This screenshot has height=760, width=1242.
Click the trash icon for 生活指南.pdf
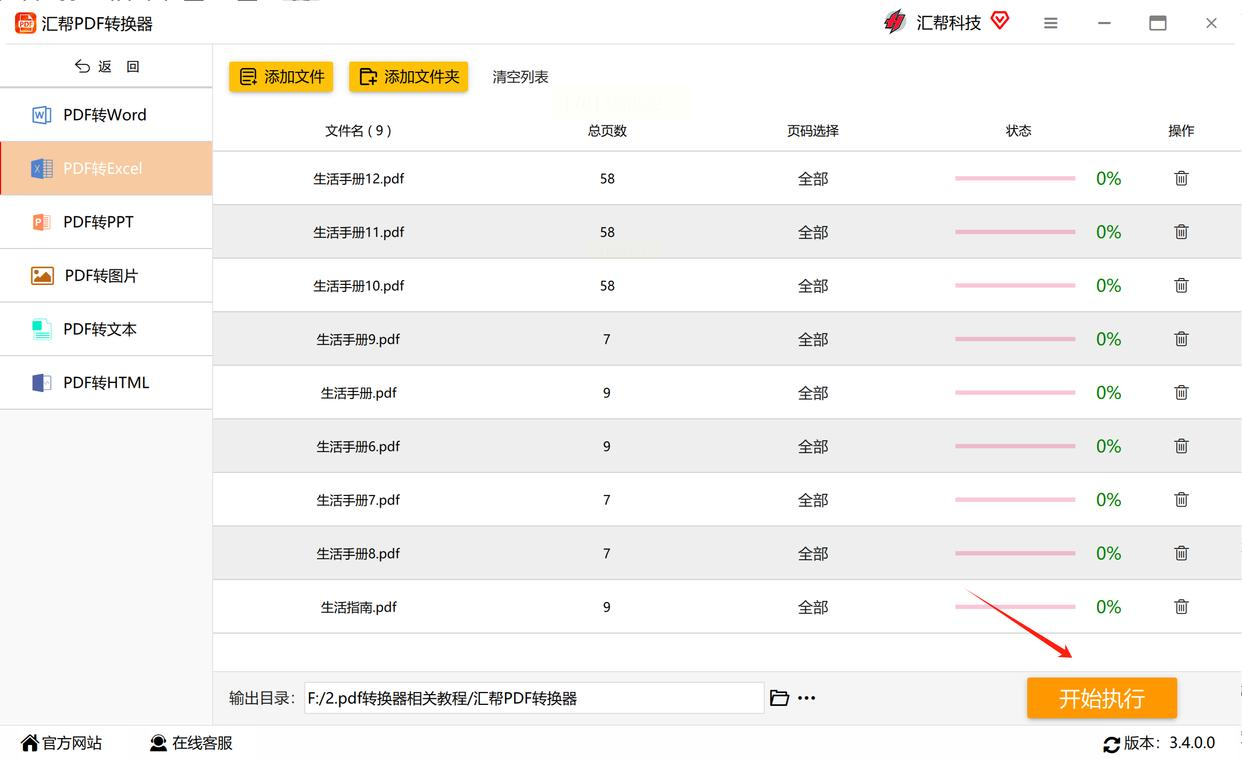coord(1181,607)
